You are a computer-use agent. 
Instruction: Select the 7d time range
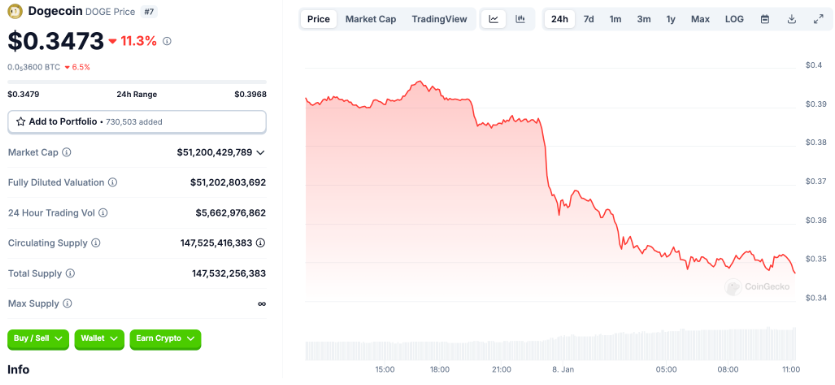pos(588,19)
